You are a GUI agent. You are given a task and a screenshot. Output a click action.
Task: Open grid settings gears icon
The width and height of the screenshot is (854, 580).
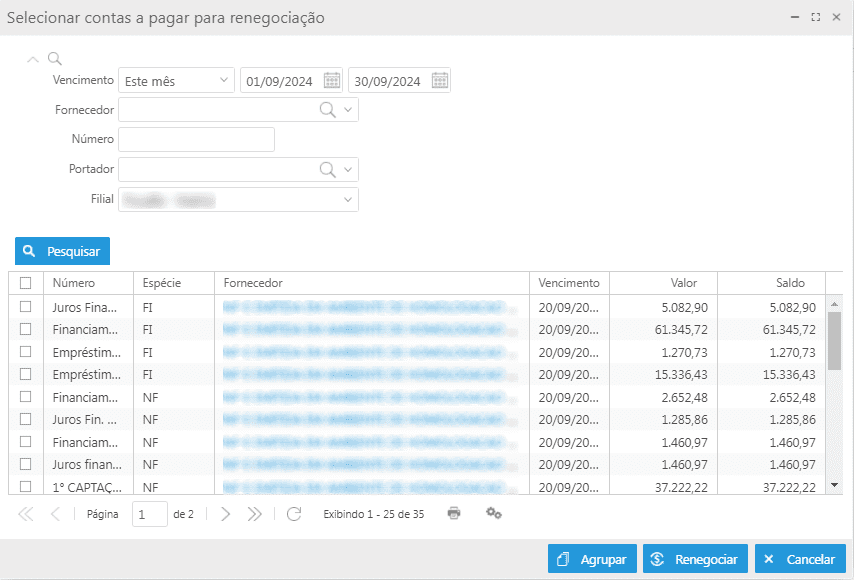click(493, 513)
